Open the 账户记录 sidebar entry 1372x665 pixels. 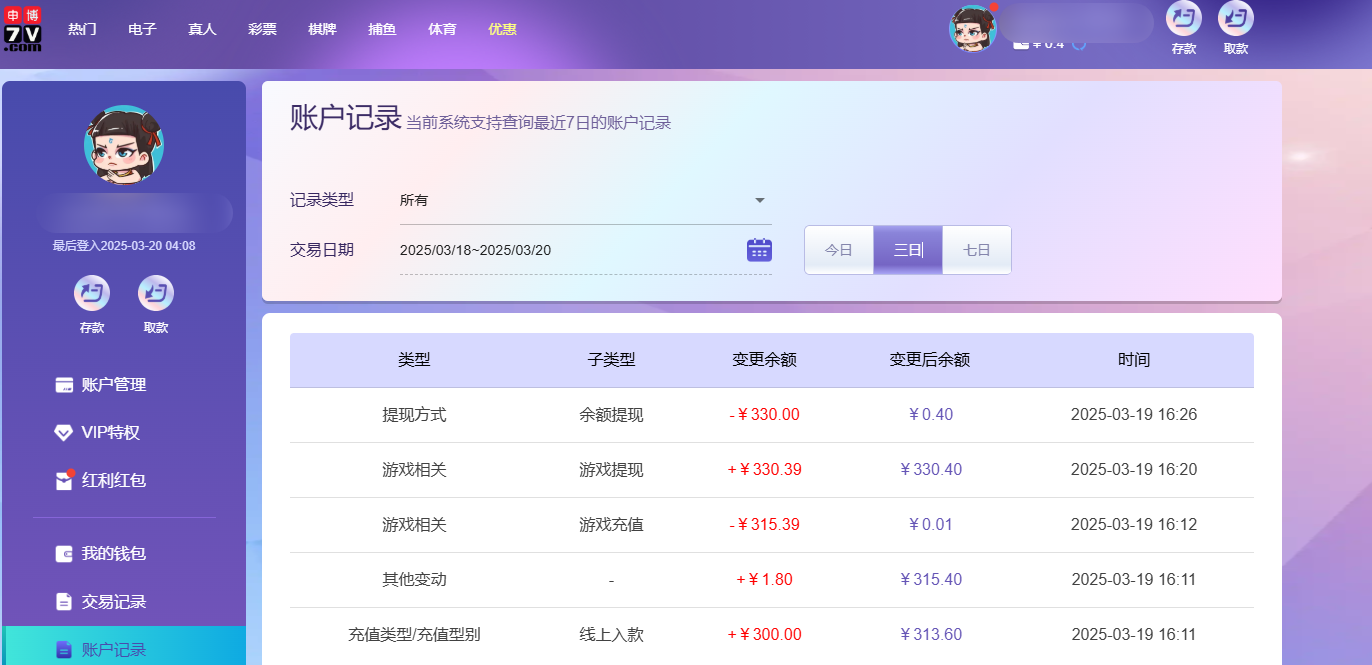(105, 648)
